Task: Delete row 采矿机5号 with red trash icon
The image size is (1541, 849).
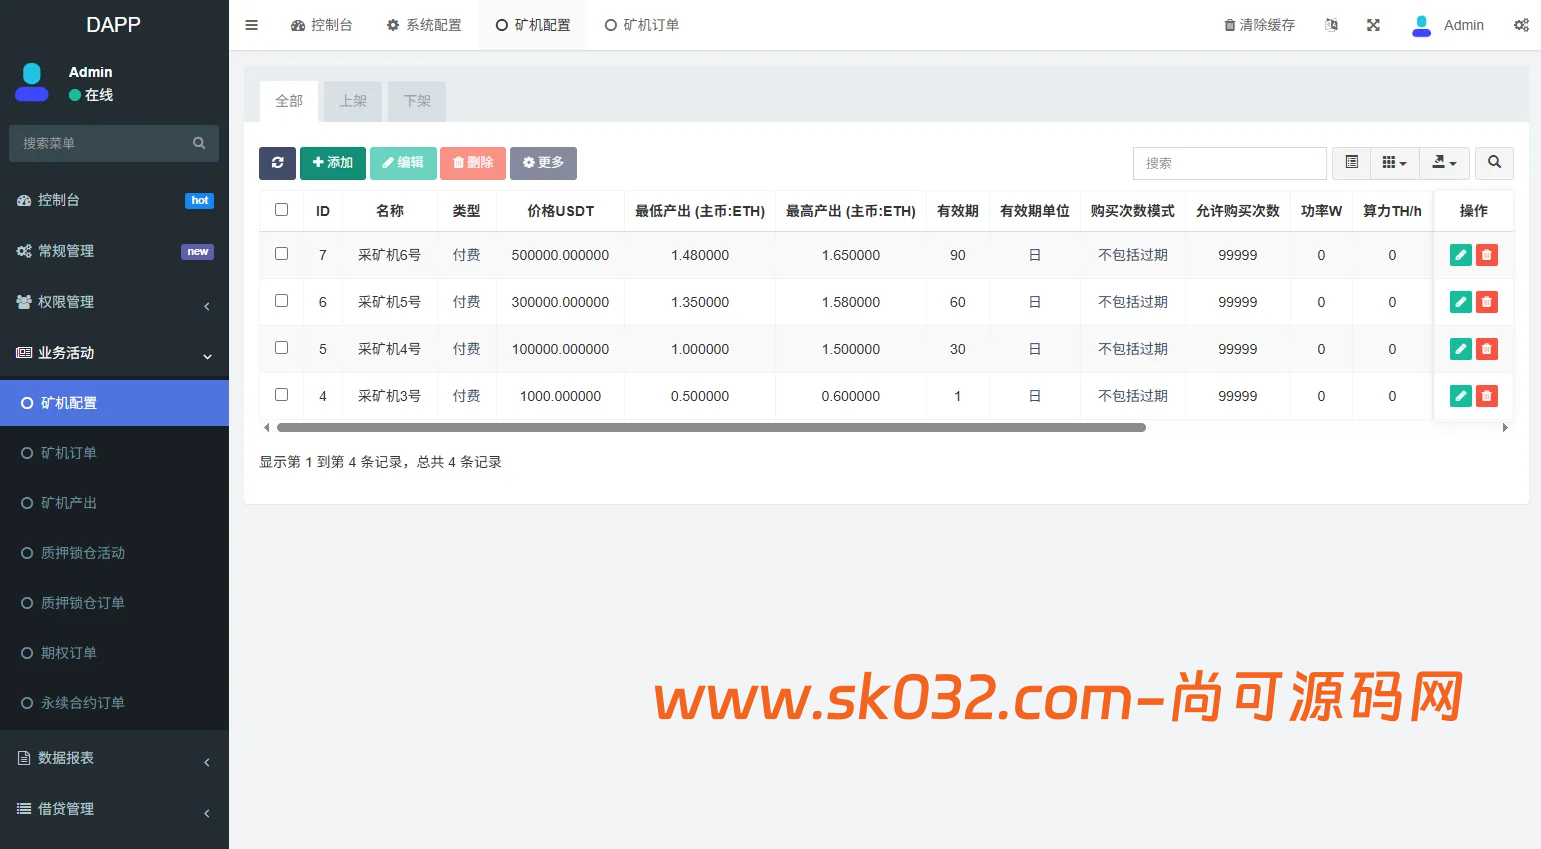Action: (x=1487, y=302)
